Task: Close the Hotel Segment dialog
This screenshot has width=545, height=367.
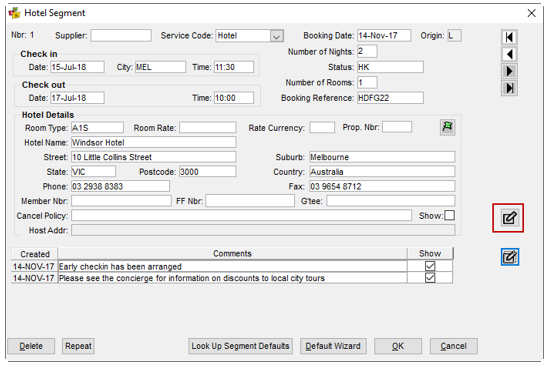Action: click(531, 13)
